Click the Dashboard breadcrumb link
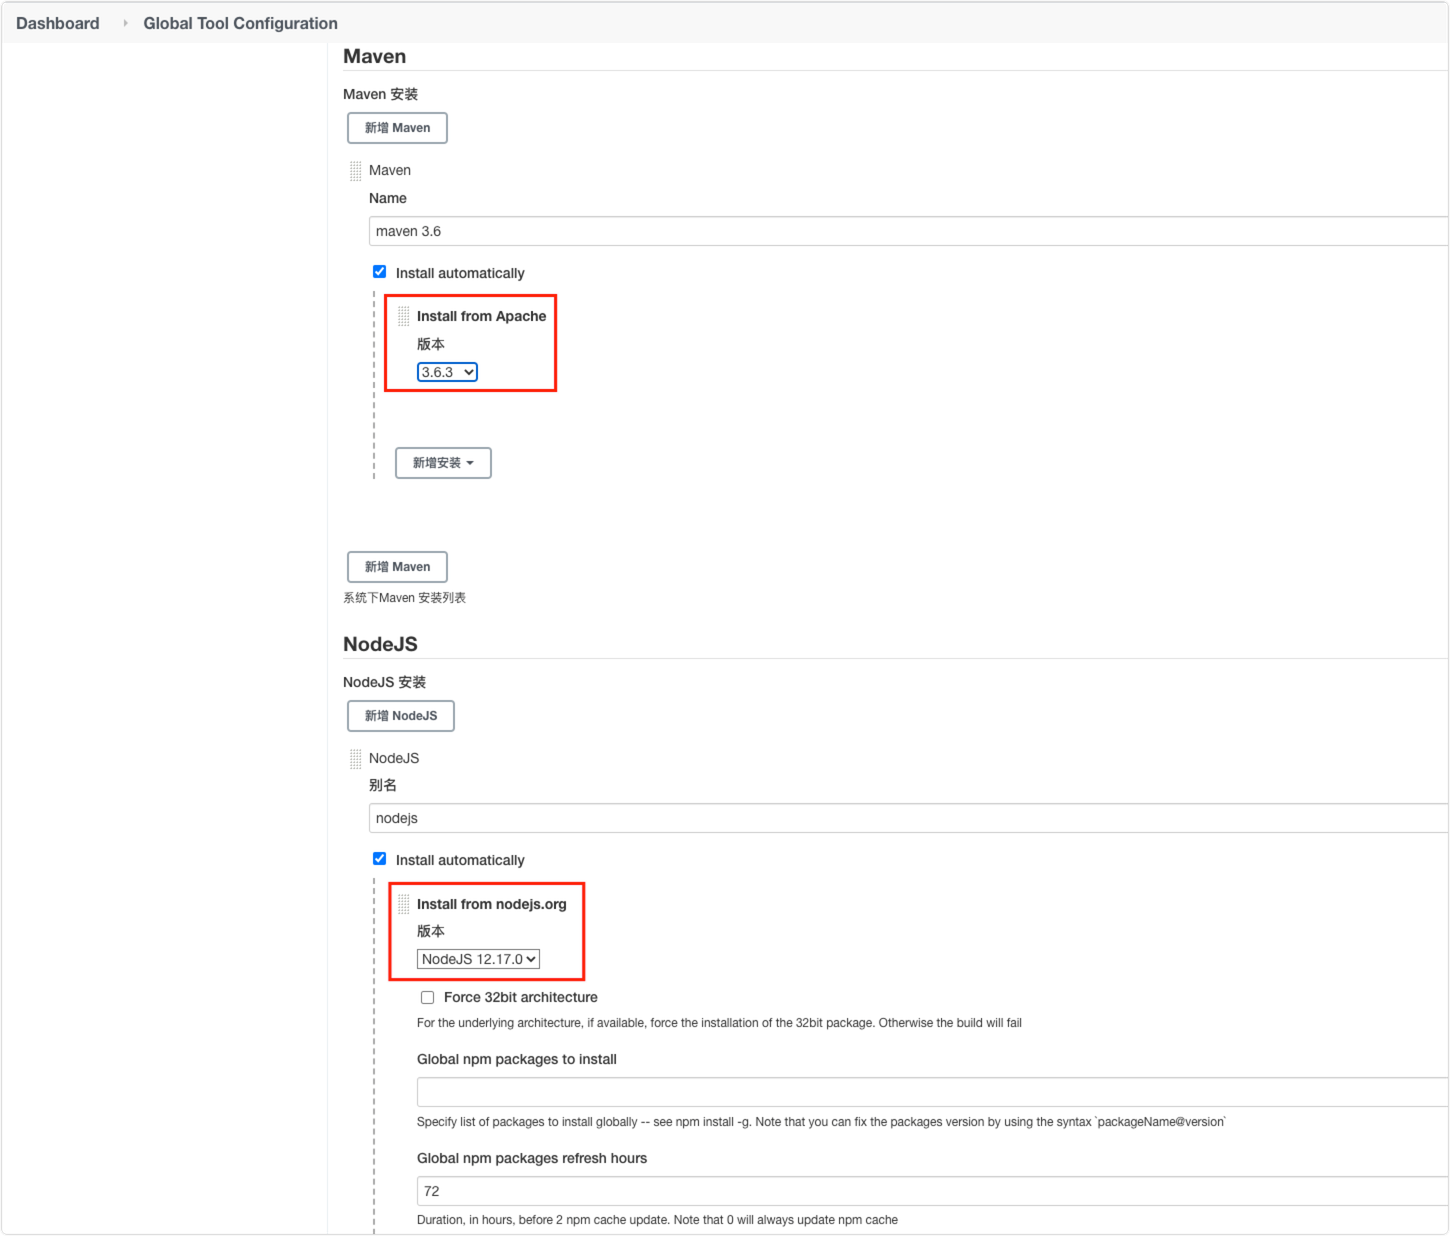The image size is (1450, 1236). [x=58, y=23]
